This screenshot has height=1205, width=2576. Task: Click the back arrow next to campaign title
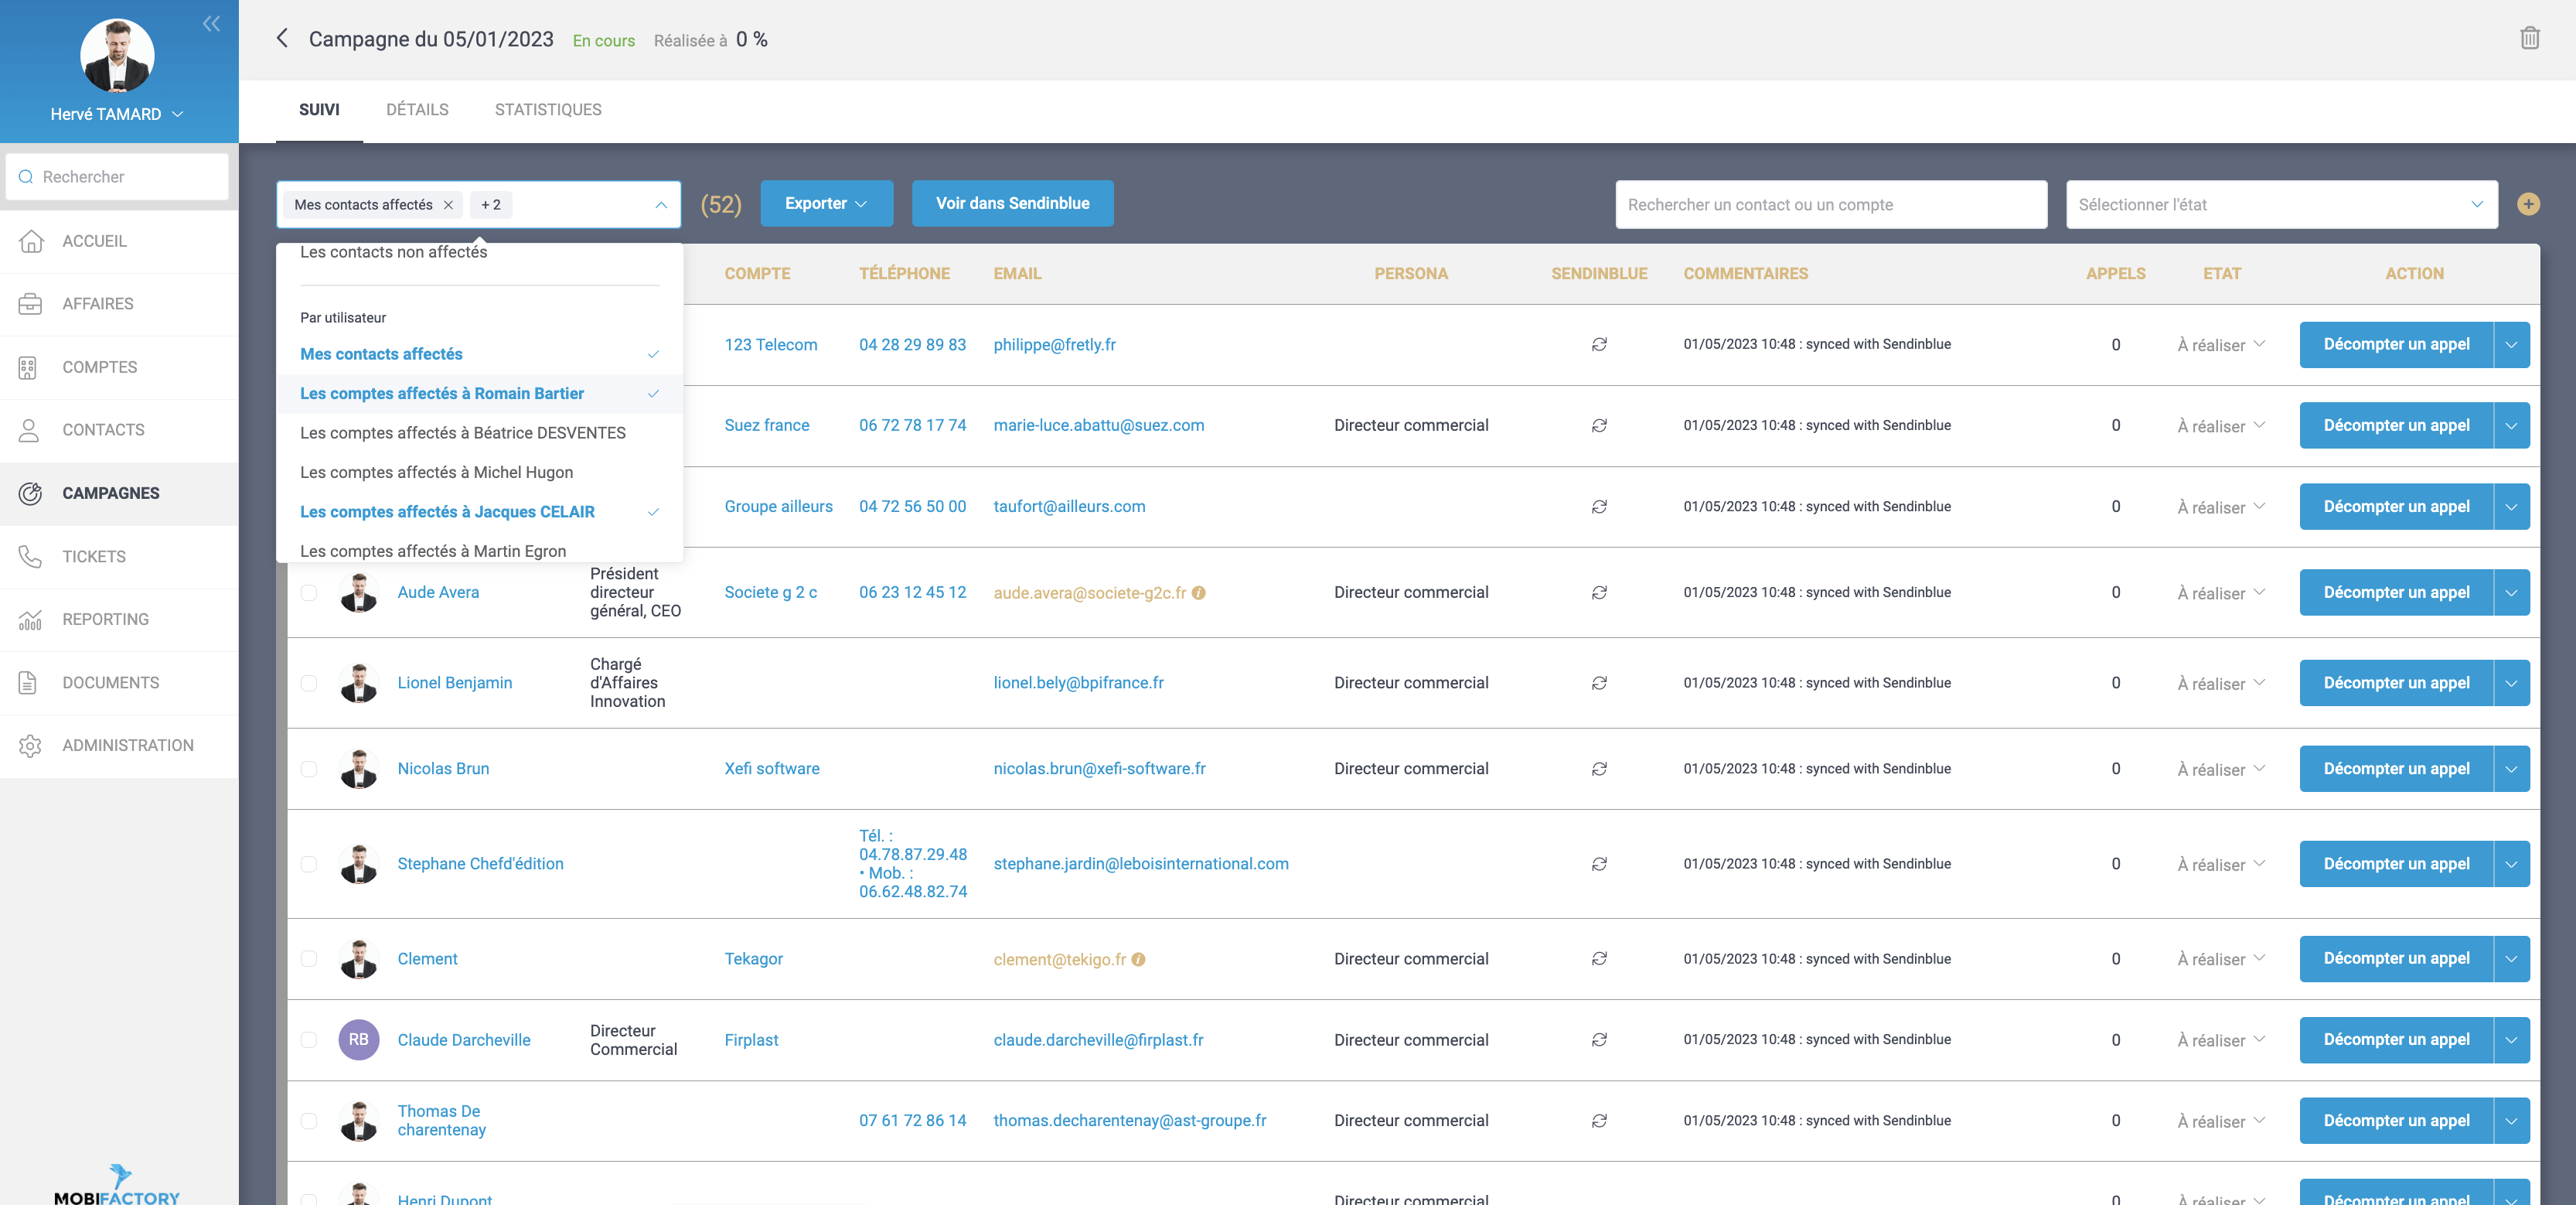(x=282, y=38)
